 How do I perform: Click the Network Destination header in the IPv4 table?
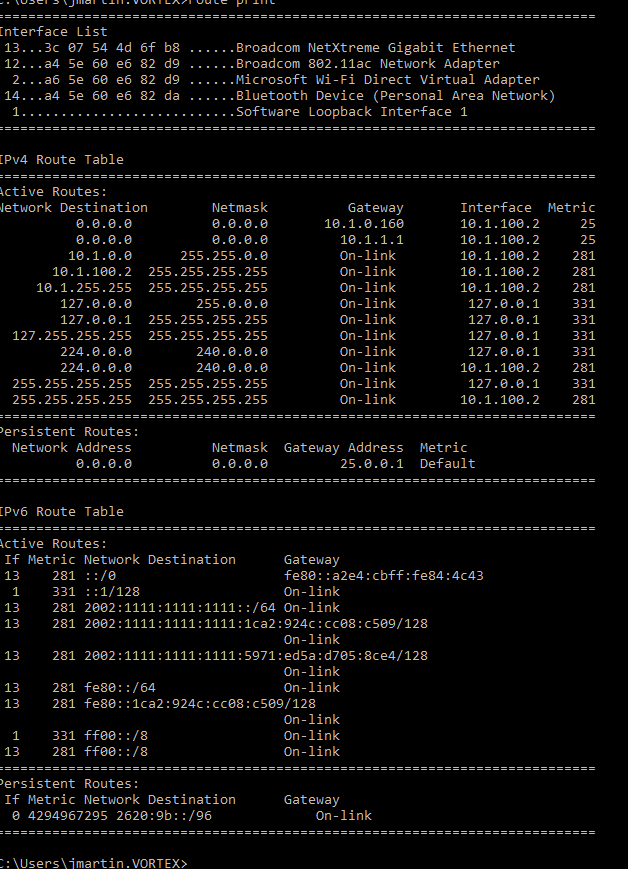(x=72, y=208)
